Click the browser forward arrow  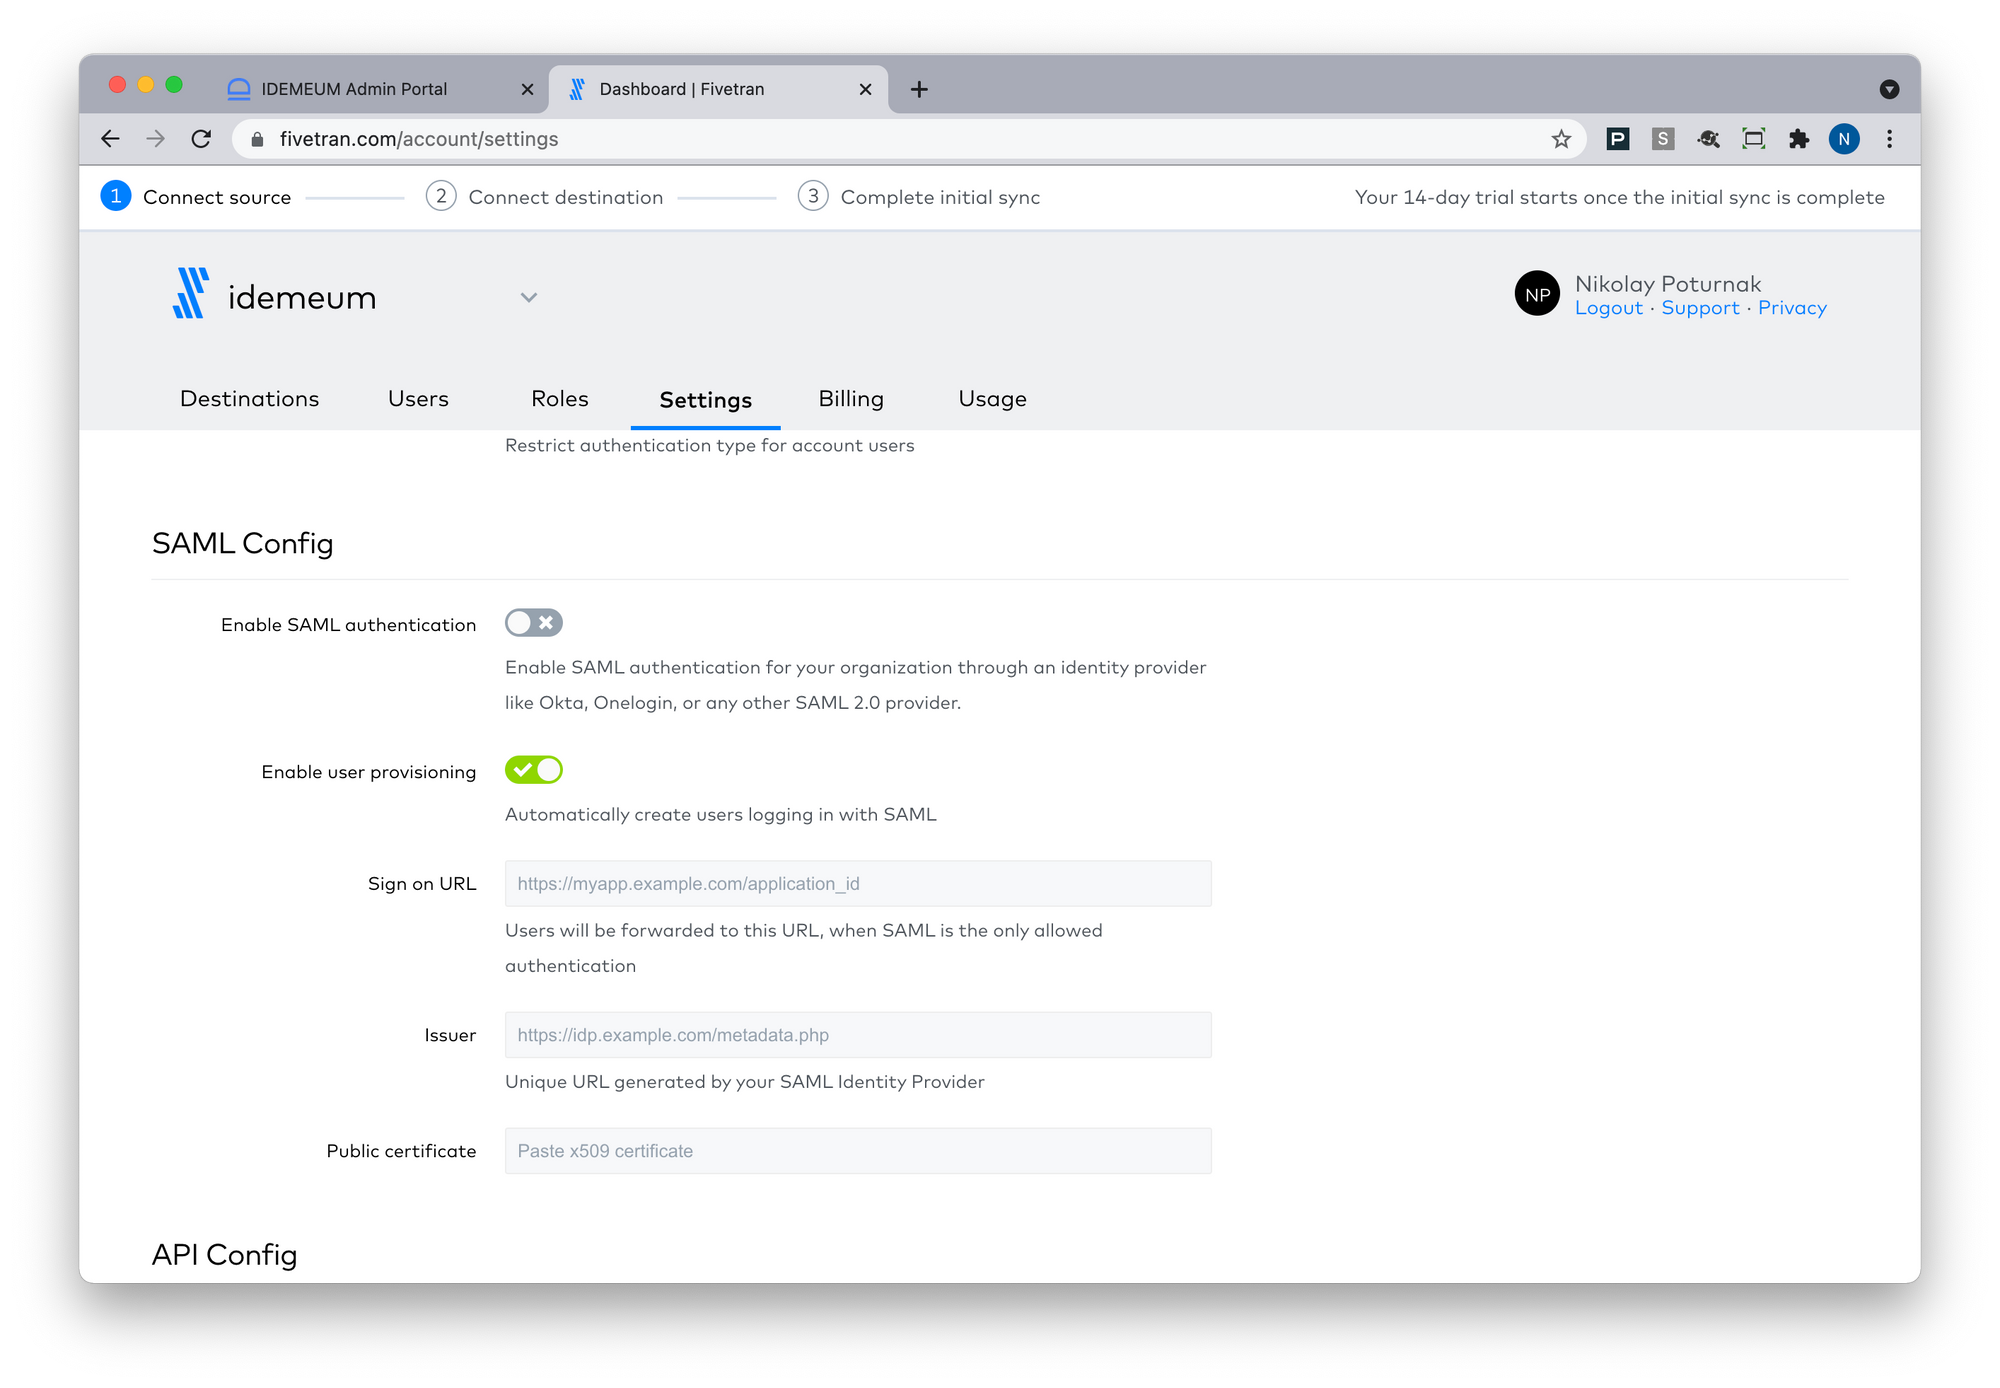click(x=155, y=139)
